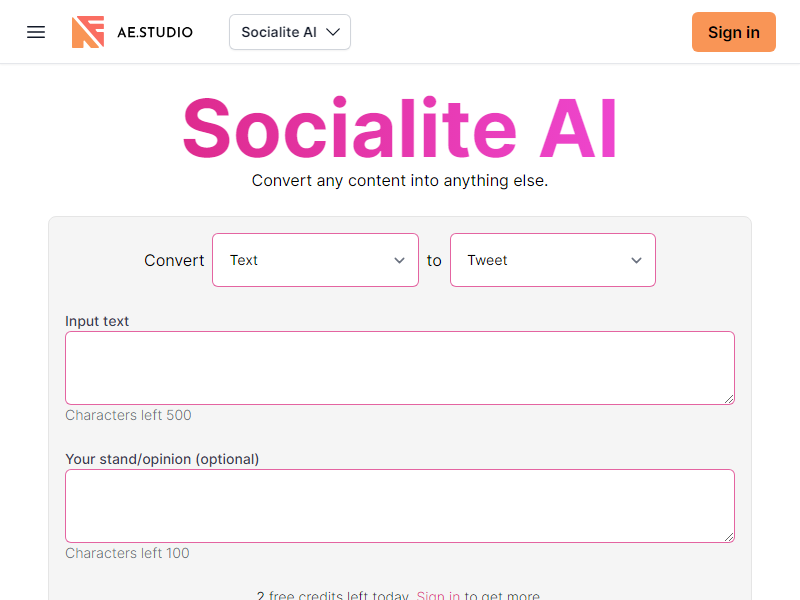Open the hamburger navigation menu
The width and height of the screenshot is (800, 600).
tap(36, 32)
